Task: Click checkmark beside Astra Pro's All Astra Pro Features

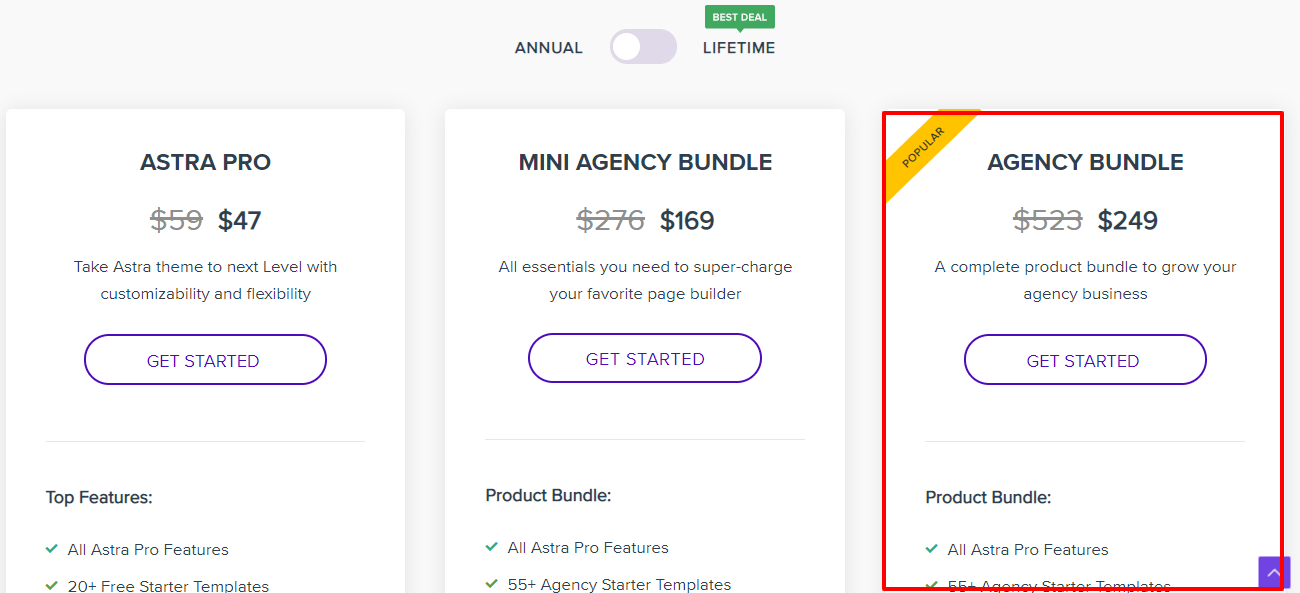Action: point(51,549)
